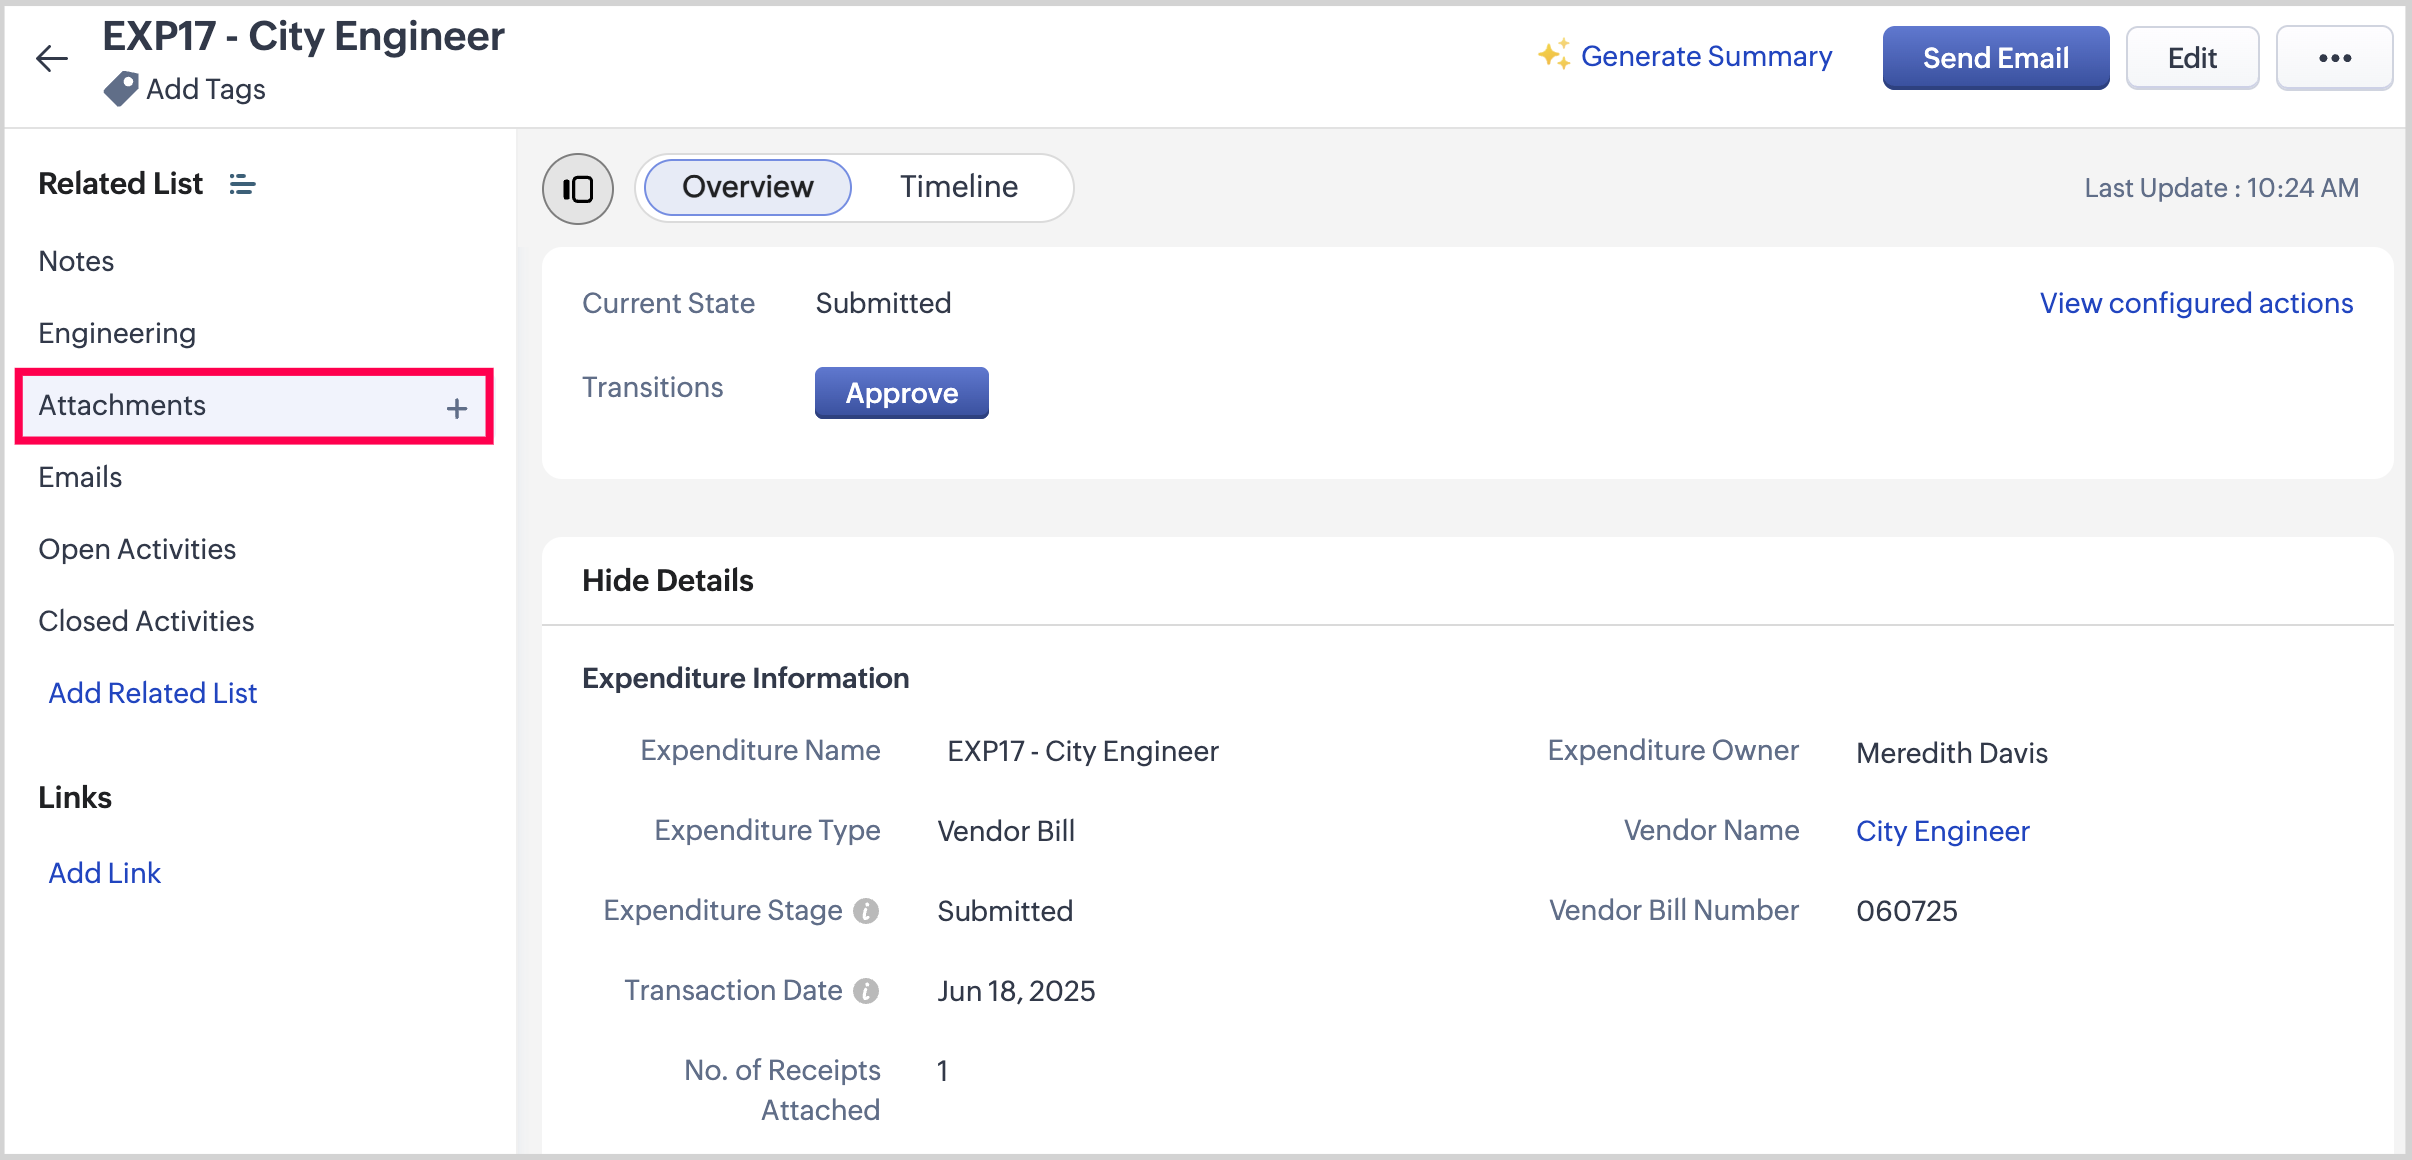The height and width of the screenshot is (1160, 2412).
Task: Open the City Engineer vendor link
Action: point(1942,831)
